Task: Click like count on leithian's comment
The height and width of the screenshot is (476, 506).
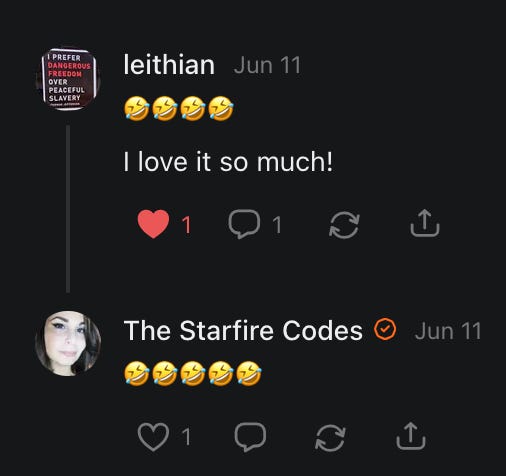Action: (x=187, y=225)
